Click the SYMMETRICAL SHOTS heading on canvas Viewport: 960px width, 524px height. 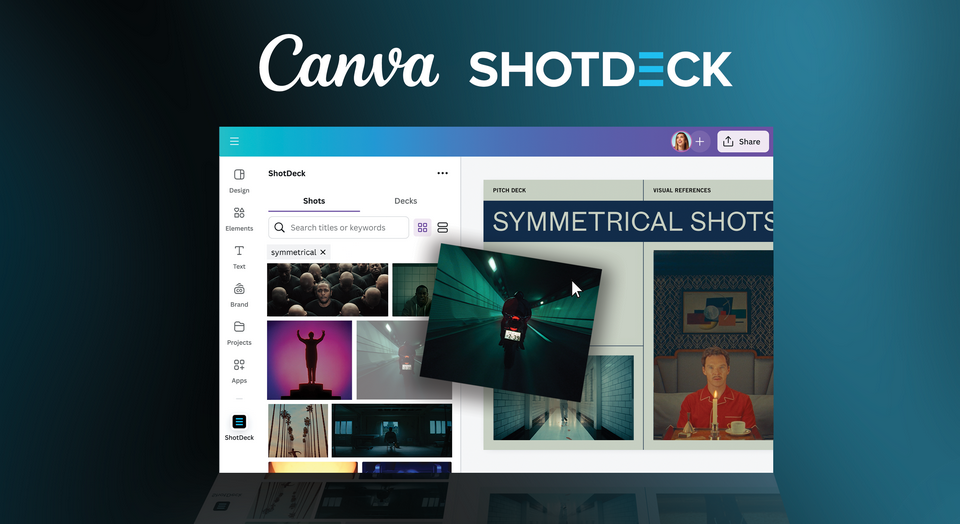pyautogui.click(x=632, y=222)
